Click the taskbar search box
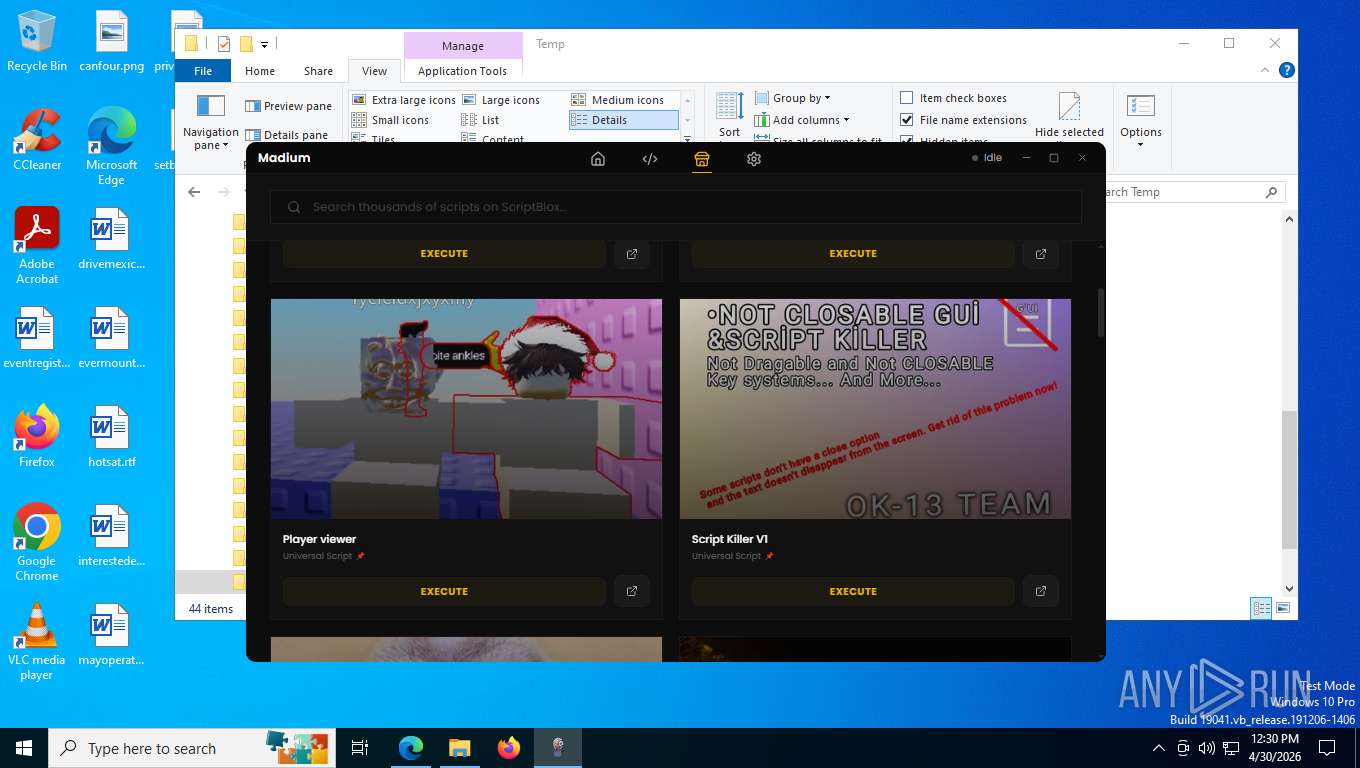Viewport: 1360px width, 768px height. pos(194,748)
